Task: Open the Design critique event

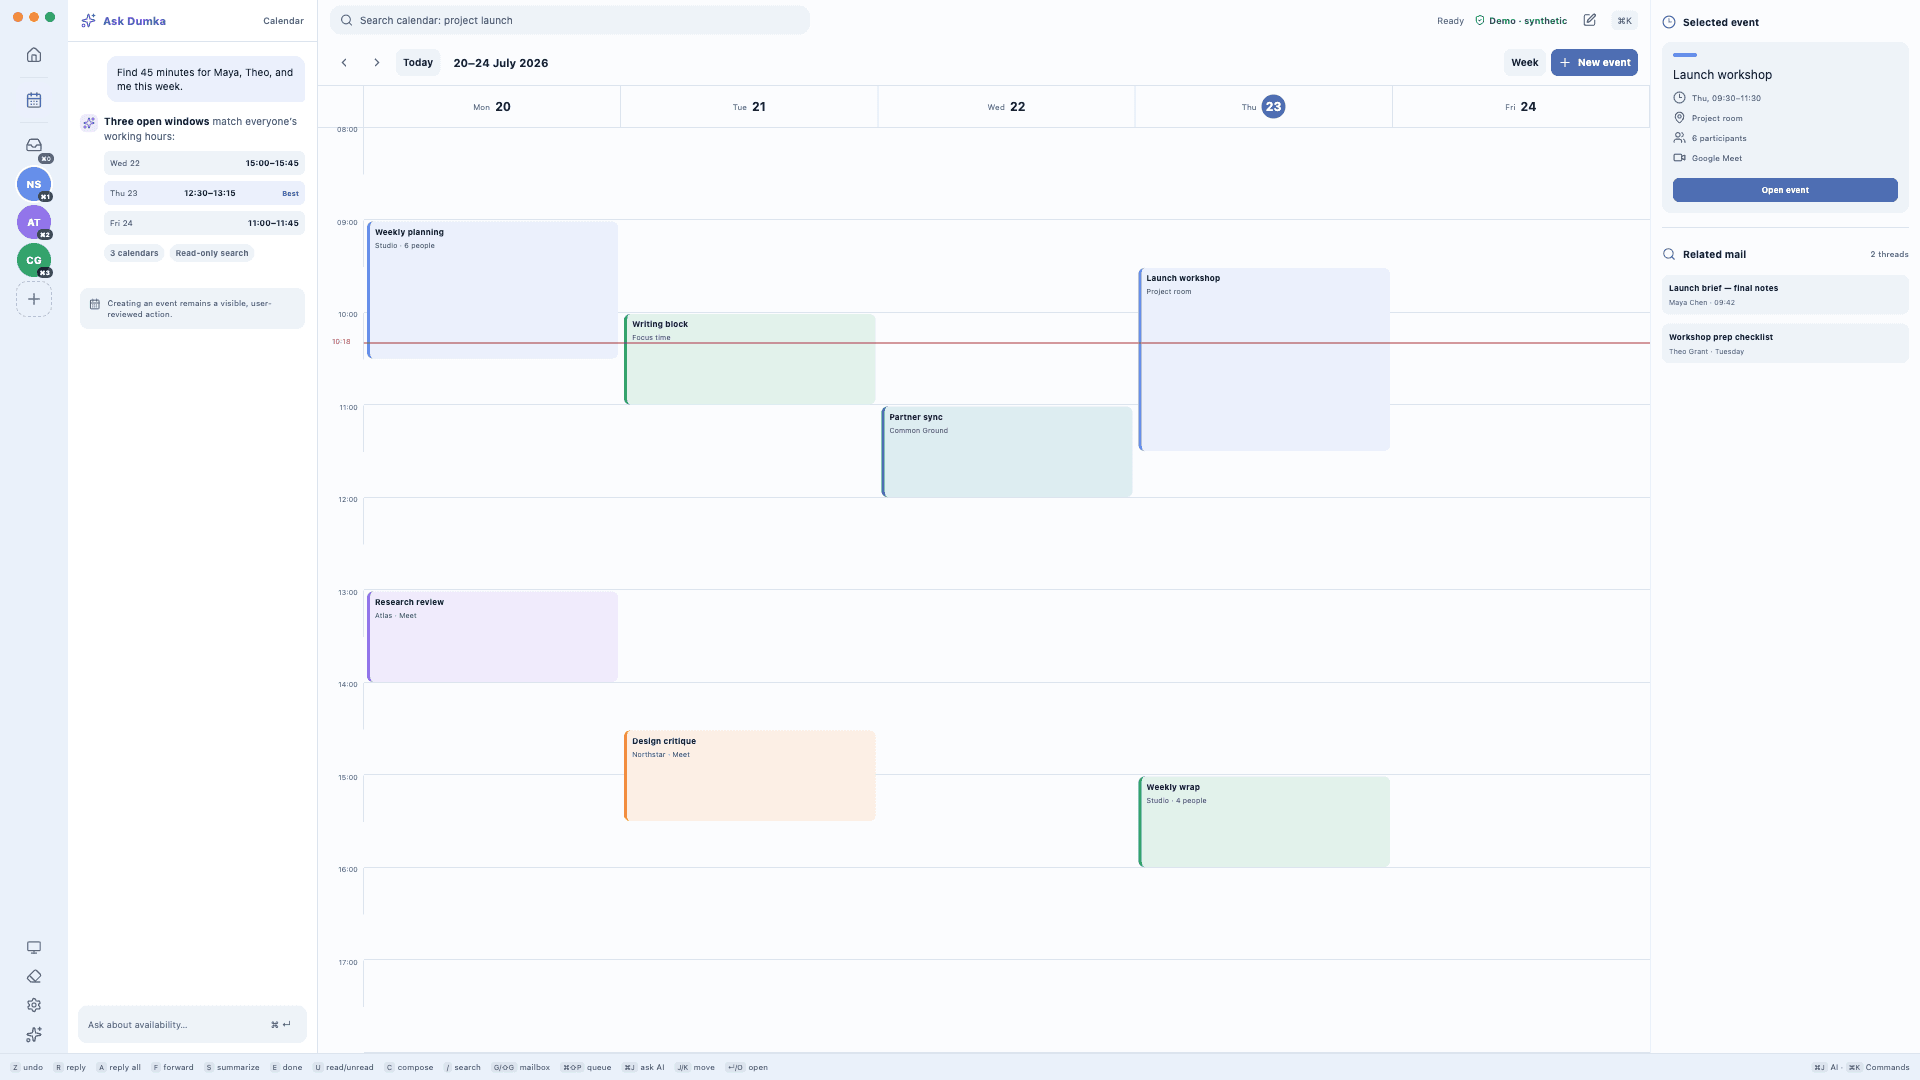Action: (750, 776)
